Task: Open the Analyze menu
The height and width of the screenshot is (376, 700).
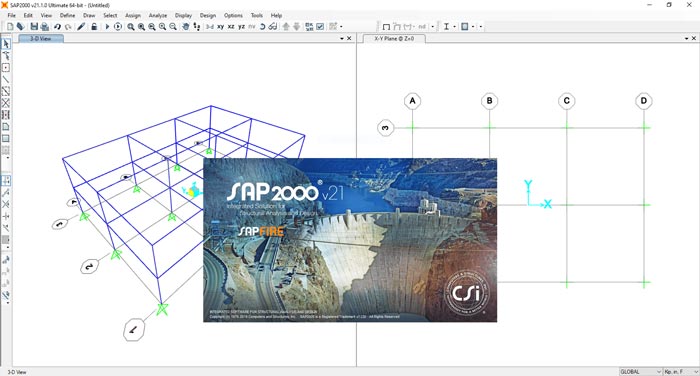Action: pos(158,15)
